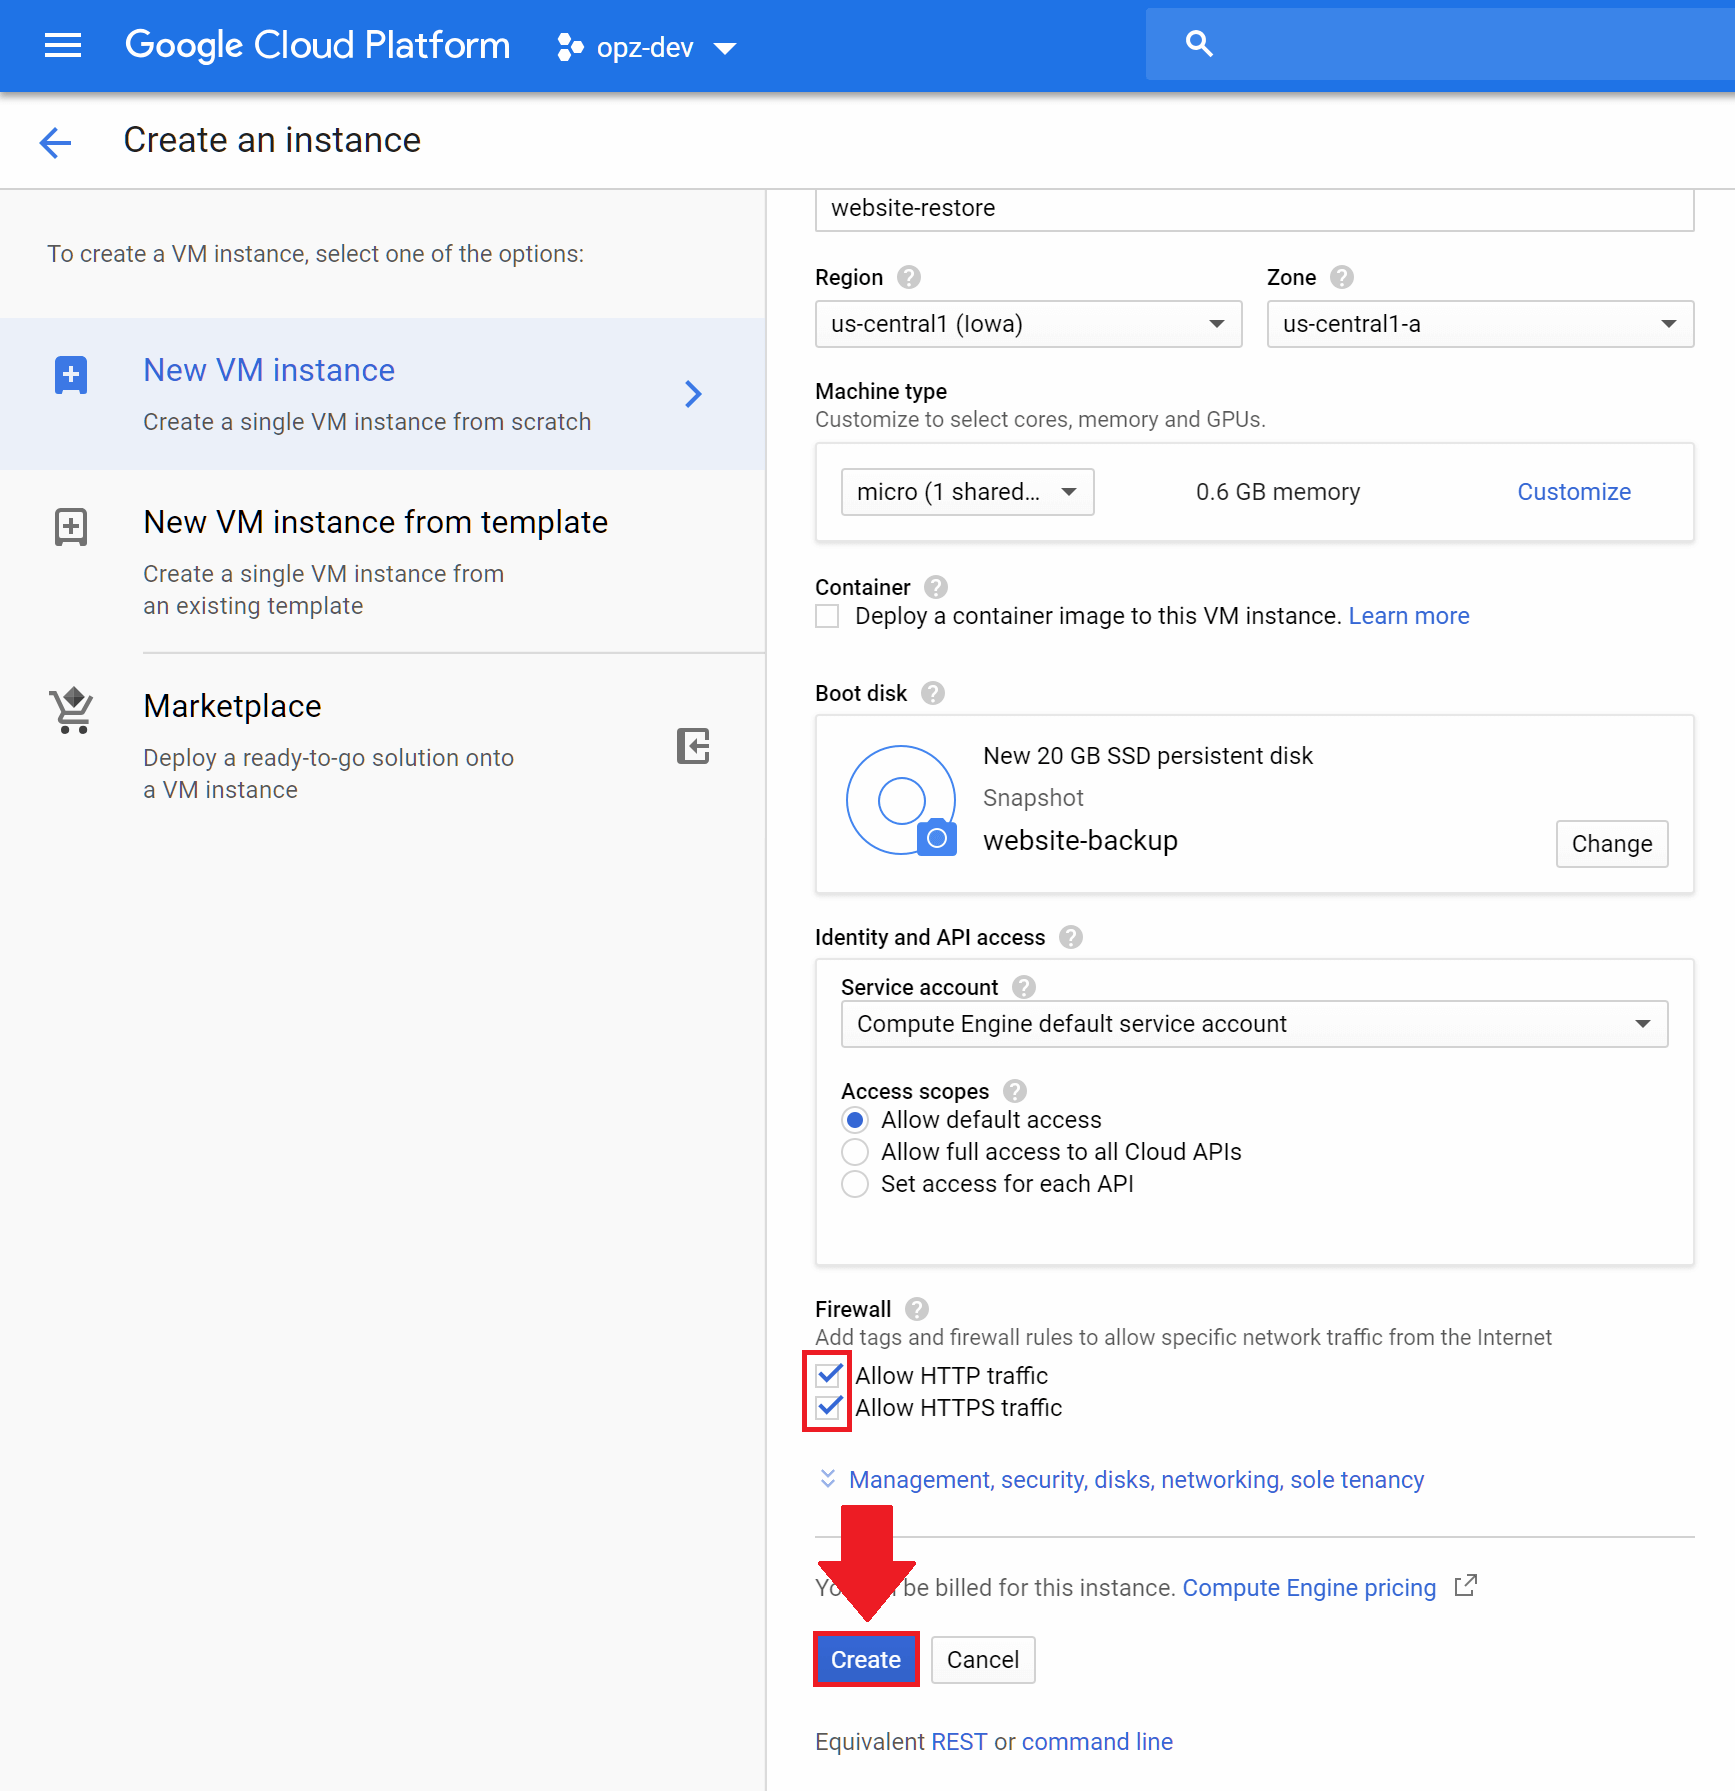Open Identity and API access help icon

coord(1071,937)
